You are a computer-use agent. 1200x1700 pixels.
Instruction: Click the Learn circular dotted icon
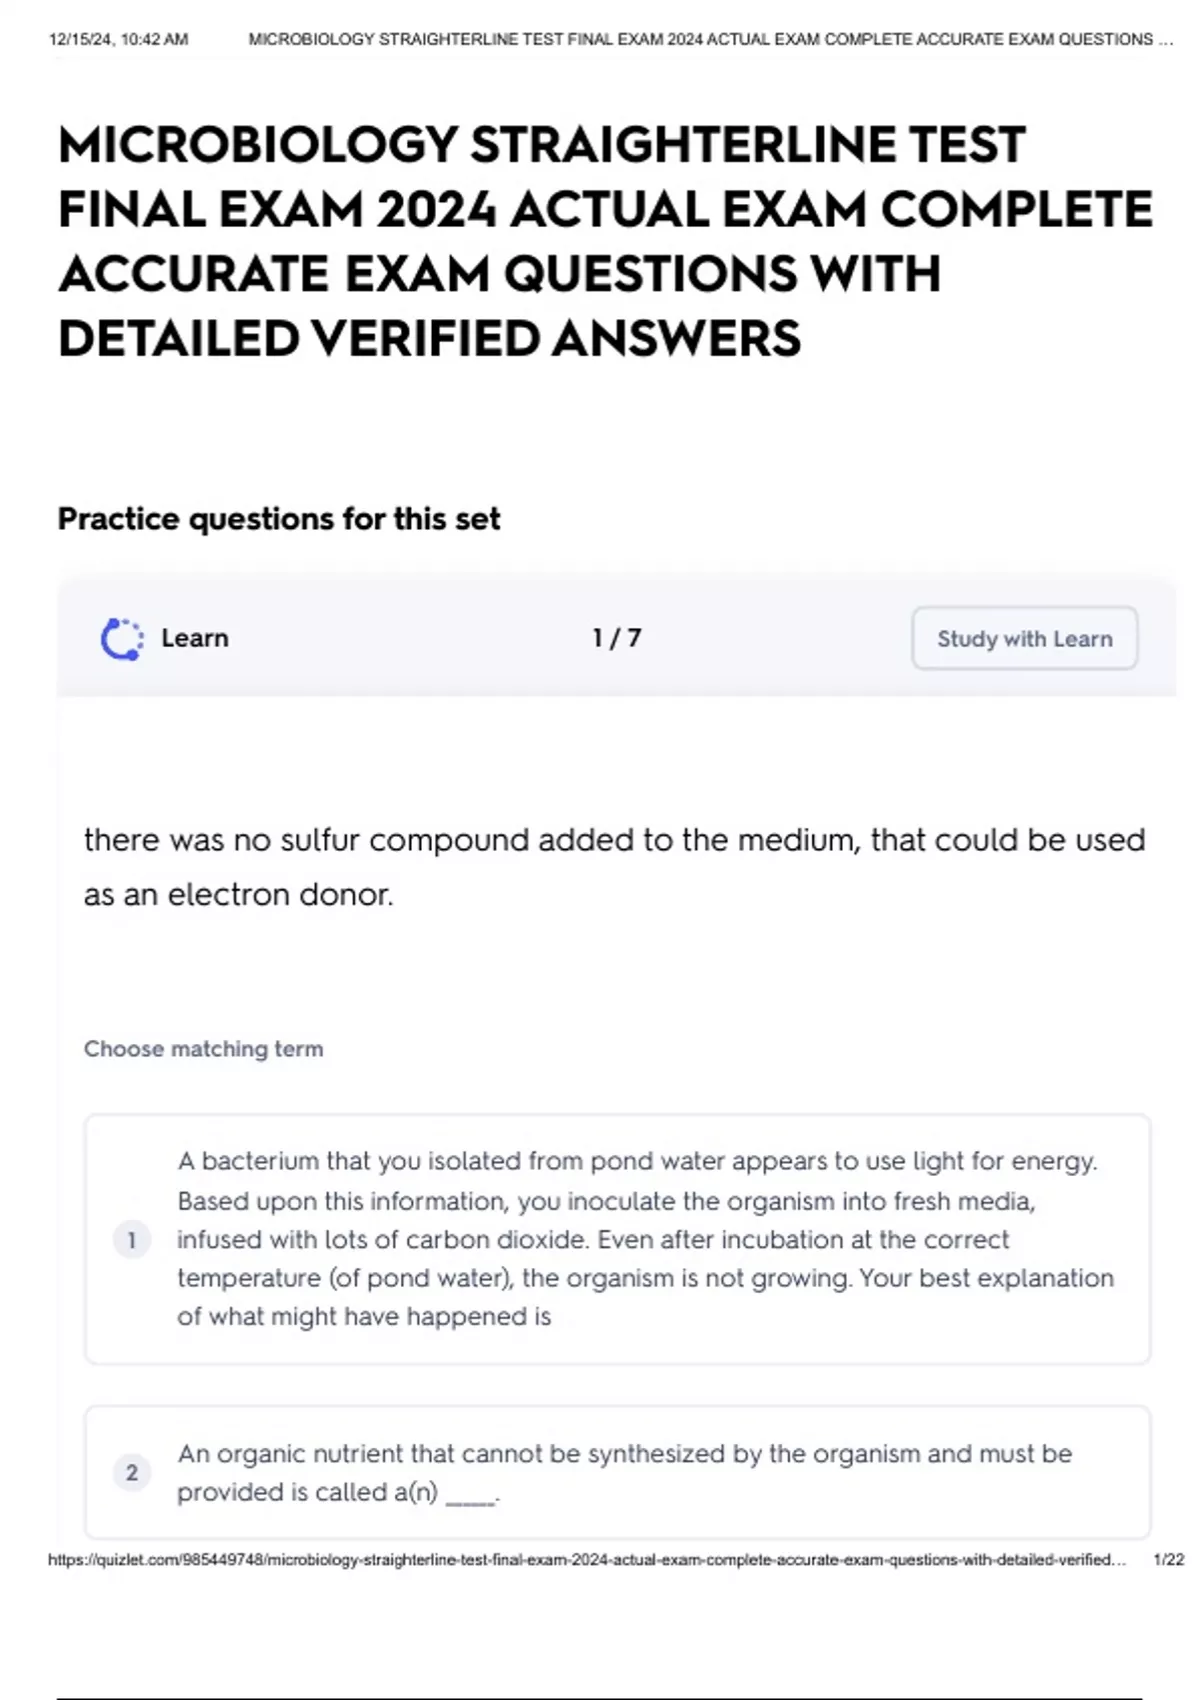coord(122,639)
